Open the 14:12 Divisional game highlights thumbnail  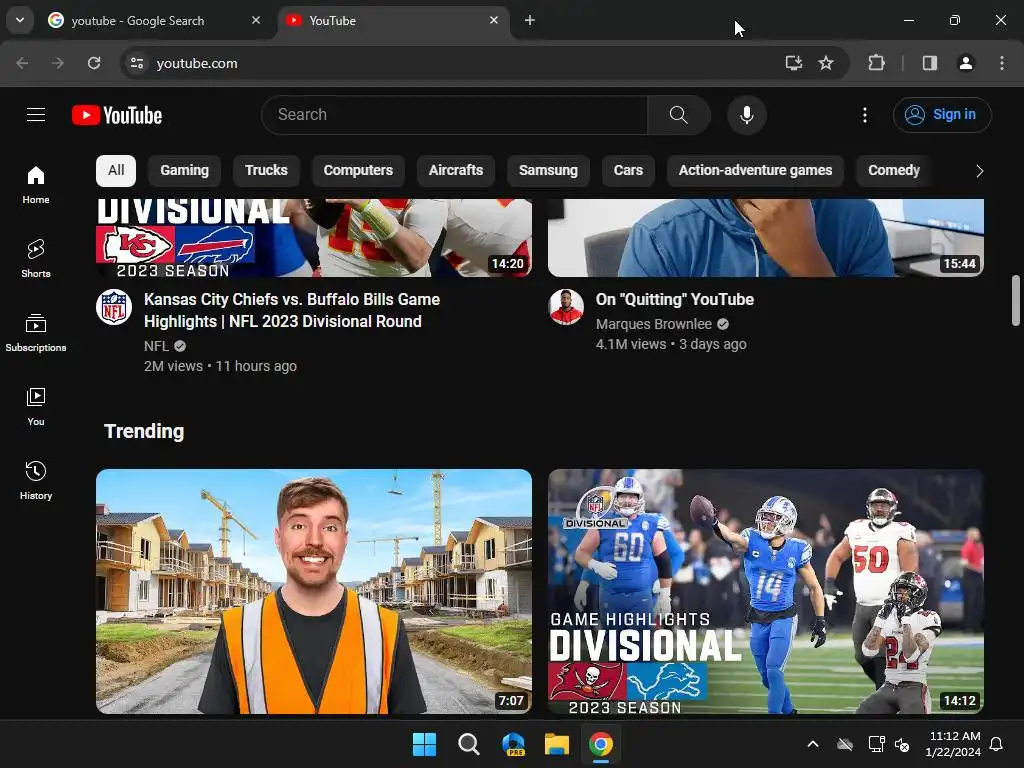tap(766, 591)
